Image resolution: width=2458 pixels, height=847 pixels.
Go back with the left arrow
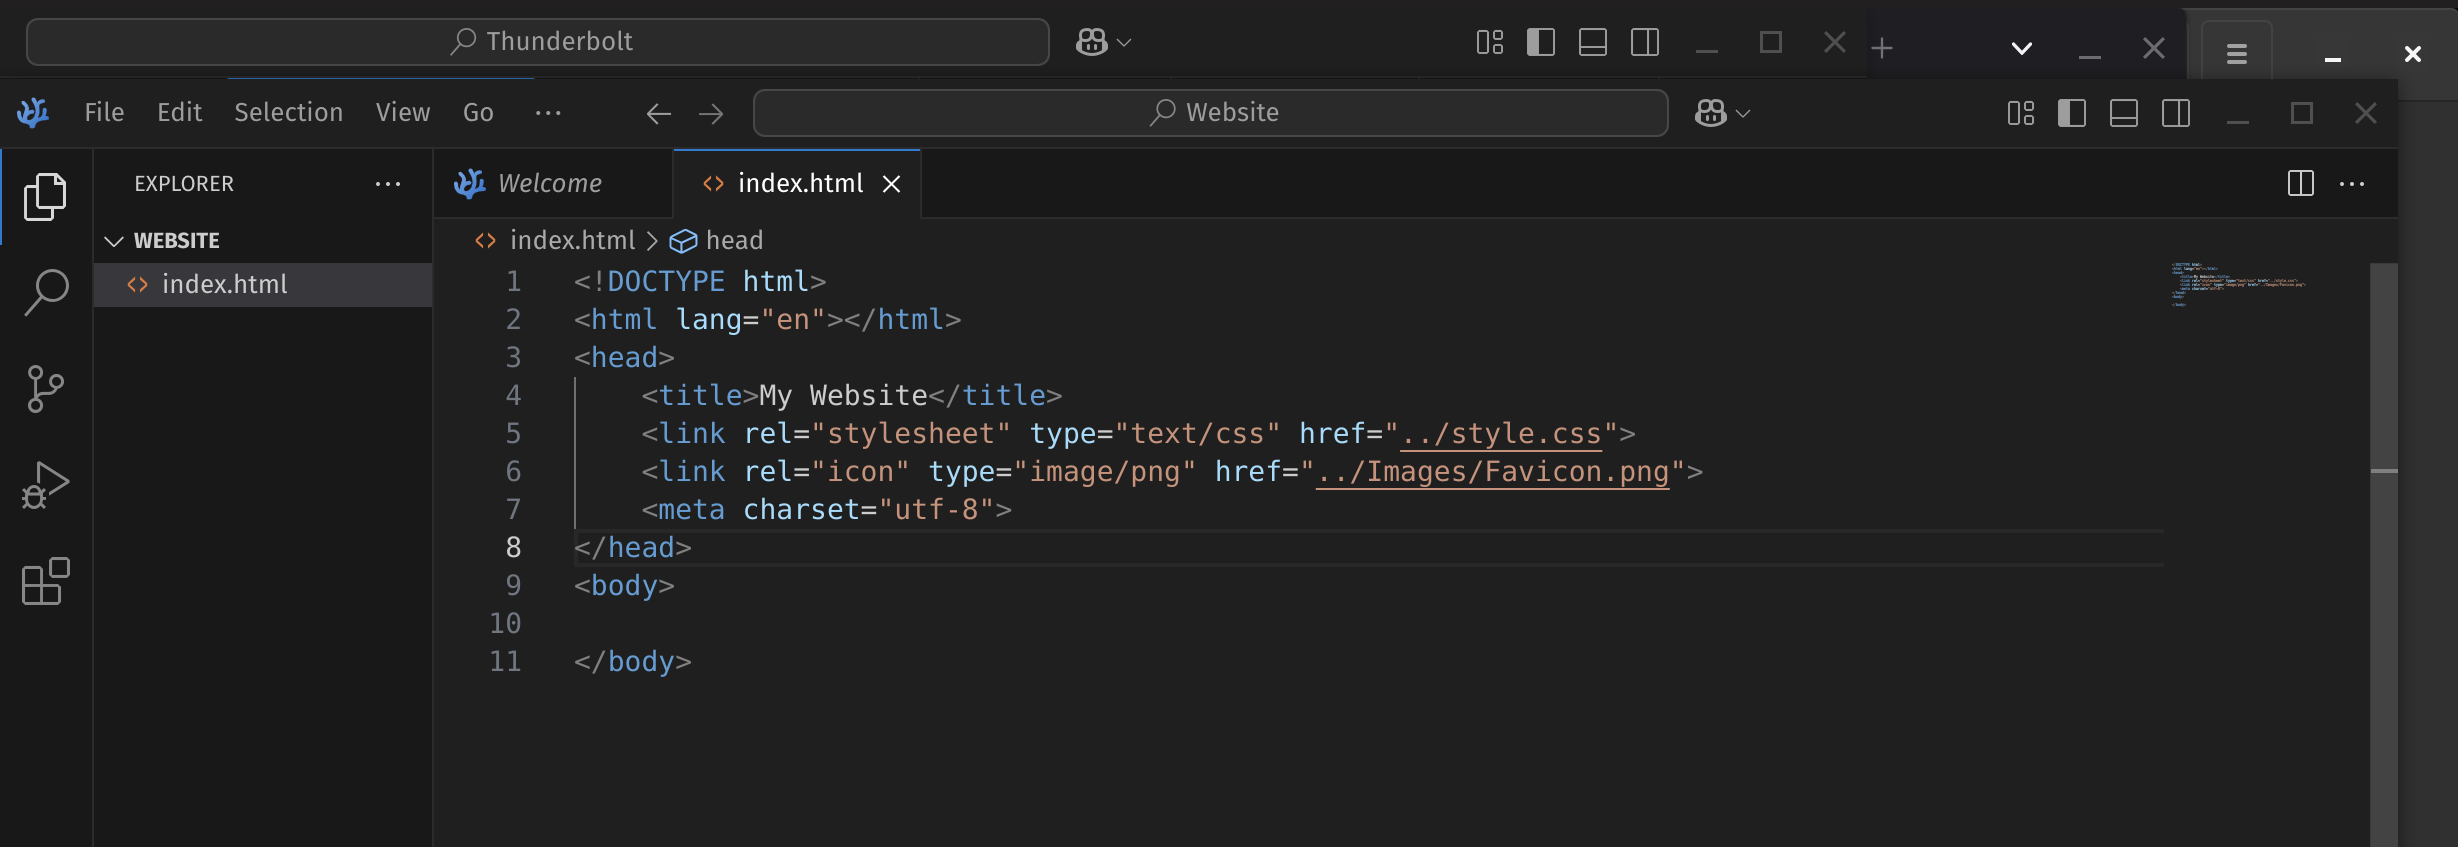[x=658, y=114]
